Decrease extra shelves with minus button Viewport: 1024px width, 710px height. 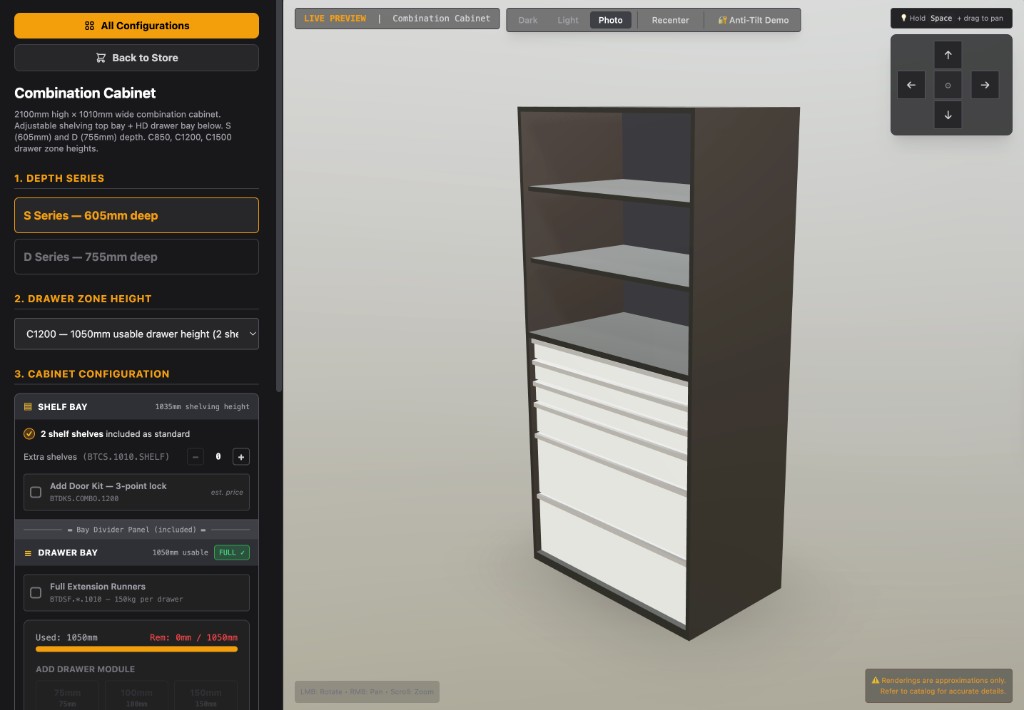click(x=196, y=456)
